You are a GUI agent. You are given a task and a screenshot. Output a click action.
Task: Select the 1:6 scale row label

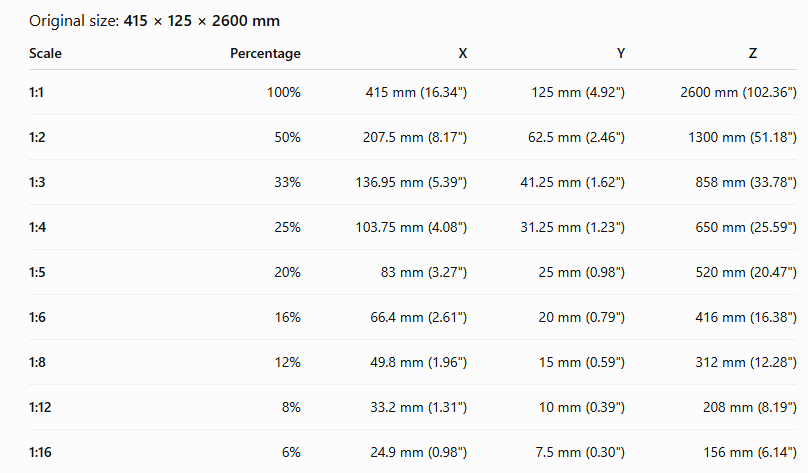click(37, 317)
